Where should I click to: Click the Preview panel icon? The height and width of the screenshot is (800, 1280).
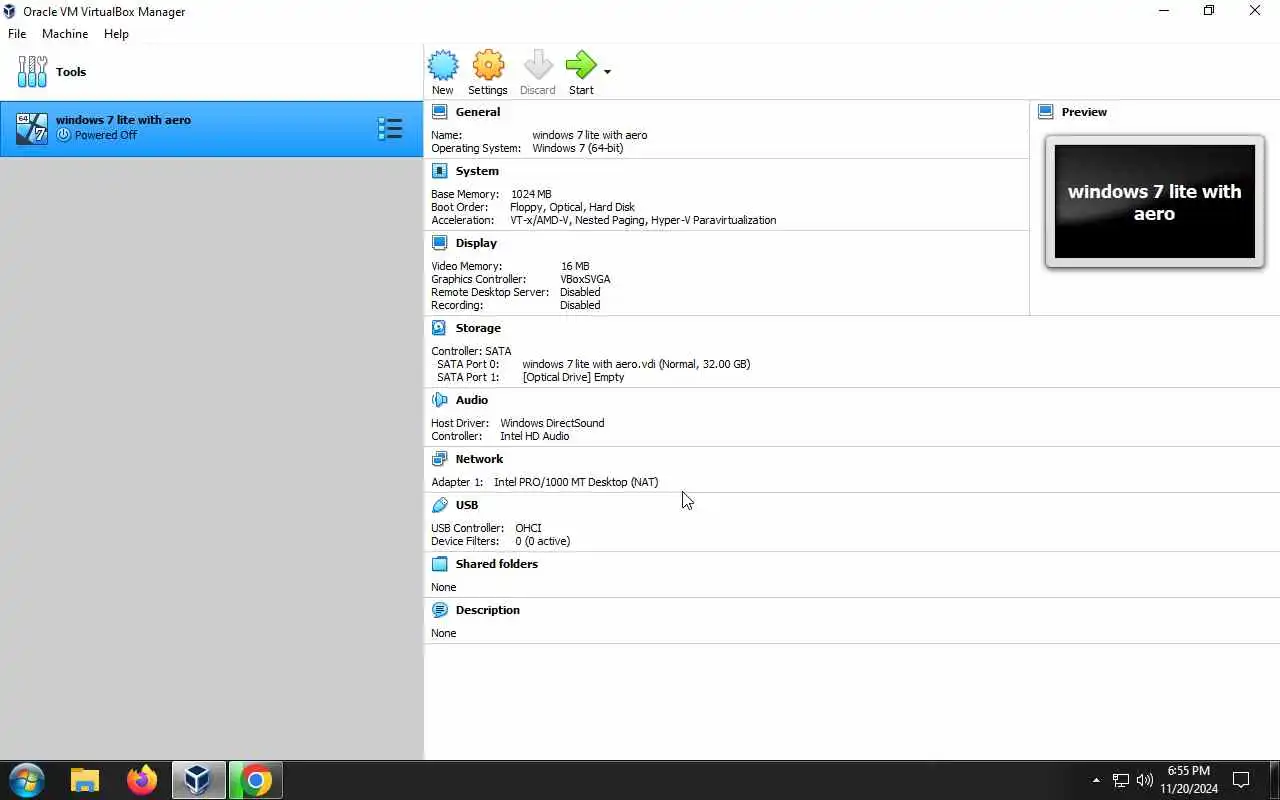click(1046, 112)
